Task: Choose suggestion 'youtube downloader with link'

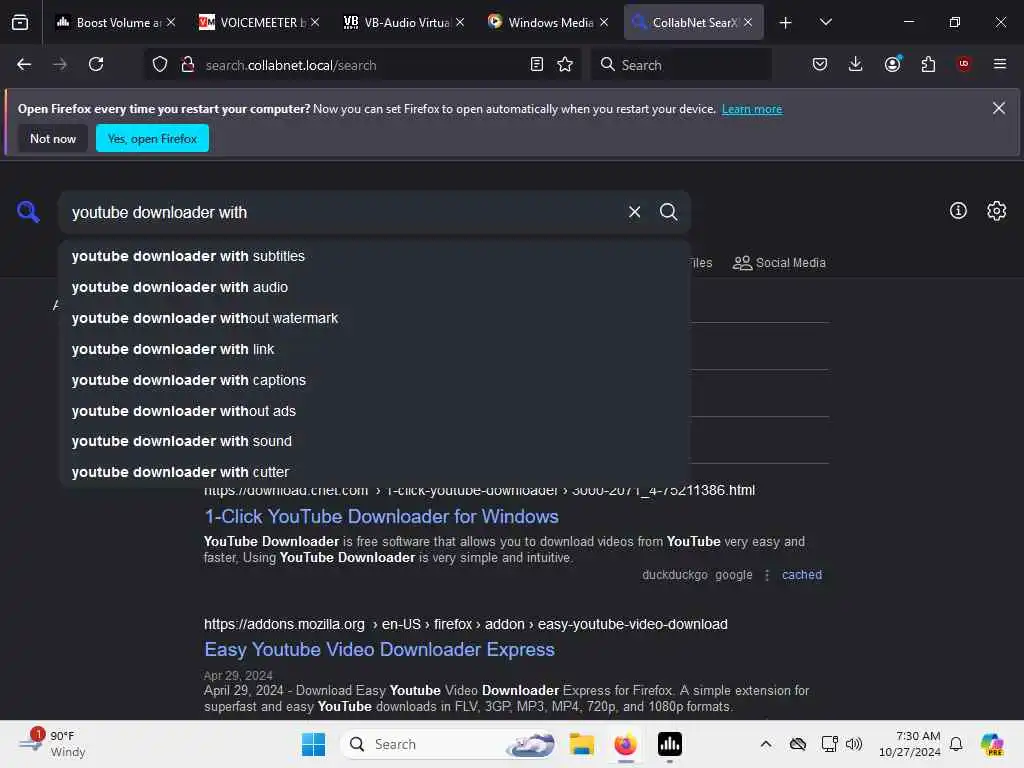Action: click(374, 349)
